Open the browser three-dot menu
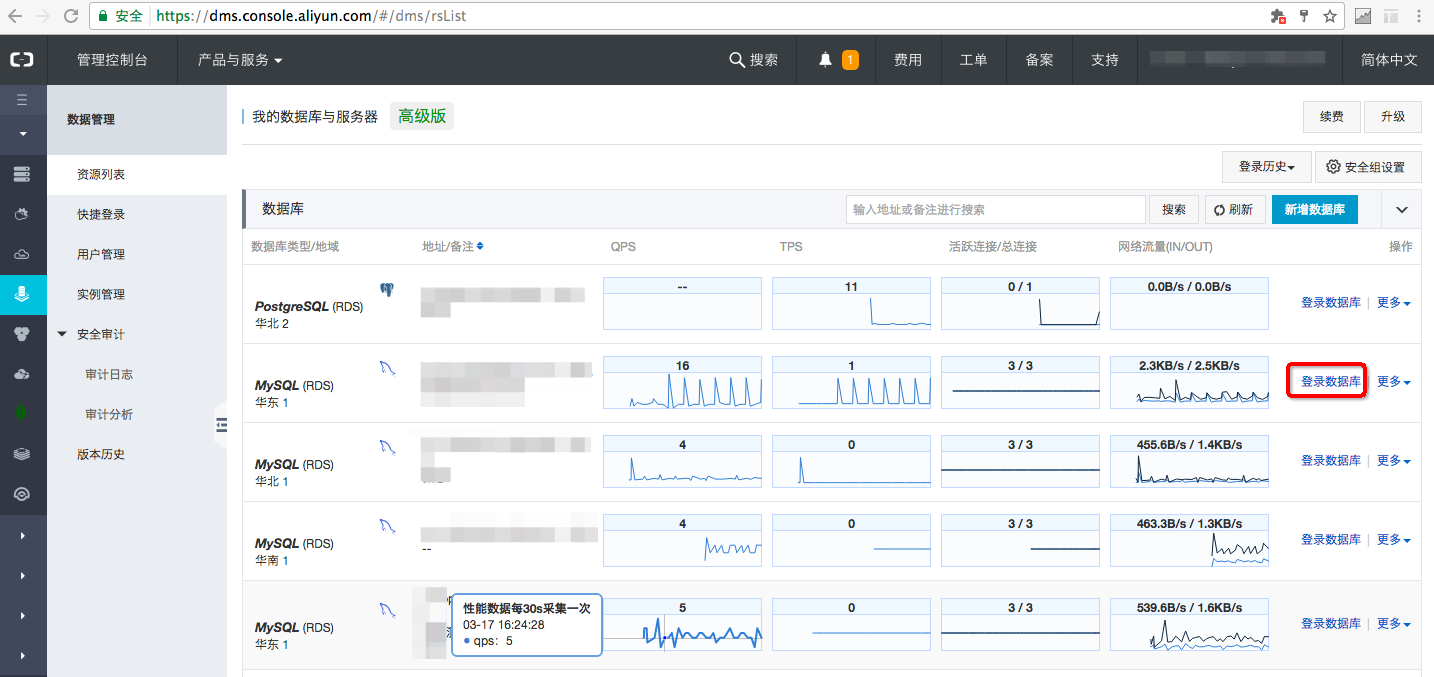The height and width of the screenshot is (677, 1434). pyautogui.click(x=1419, y=16)
